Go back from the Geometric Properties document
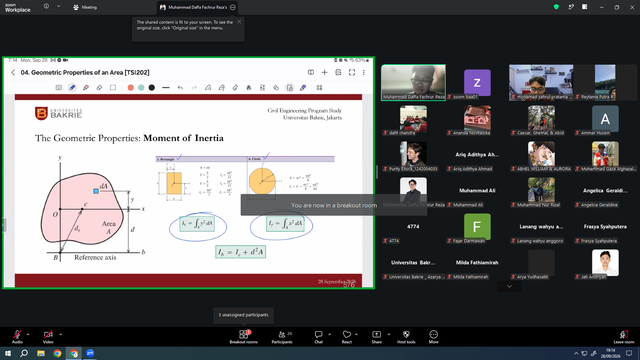Screen dimensions: 640x360 coord(13,72)
